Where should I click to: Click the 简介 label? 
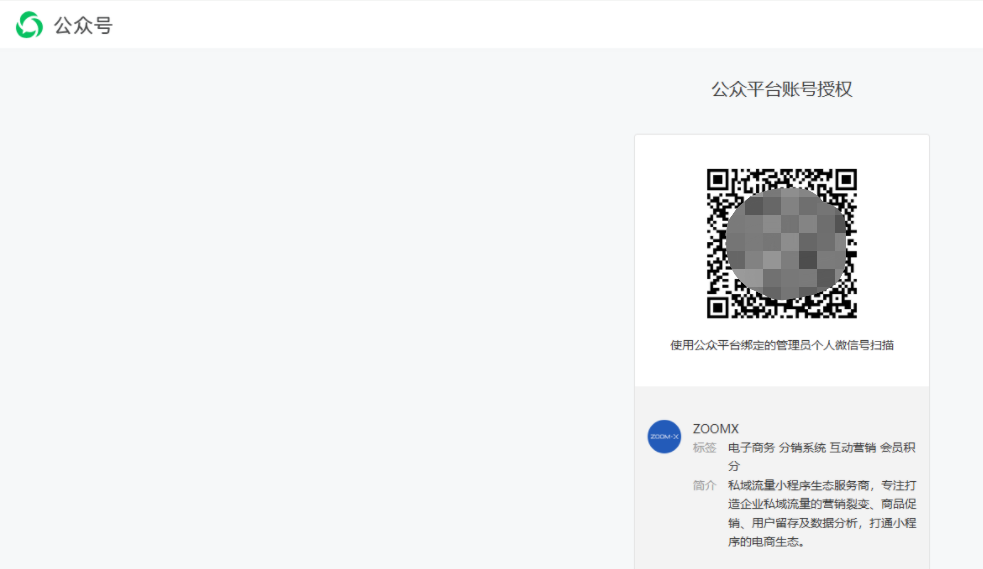[x=704, y=485]
